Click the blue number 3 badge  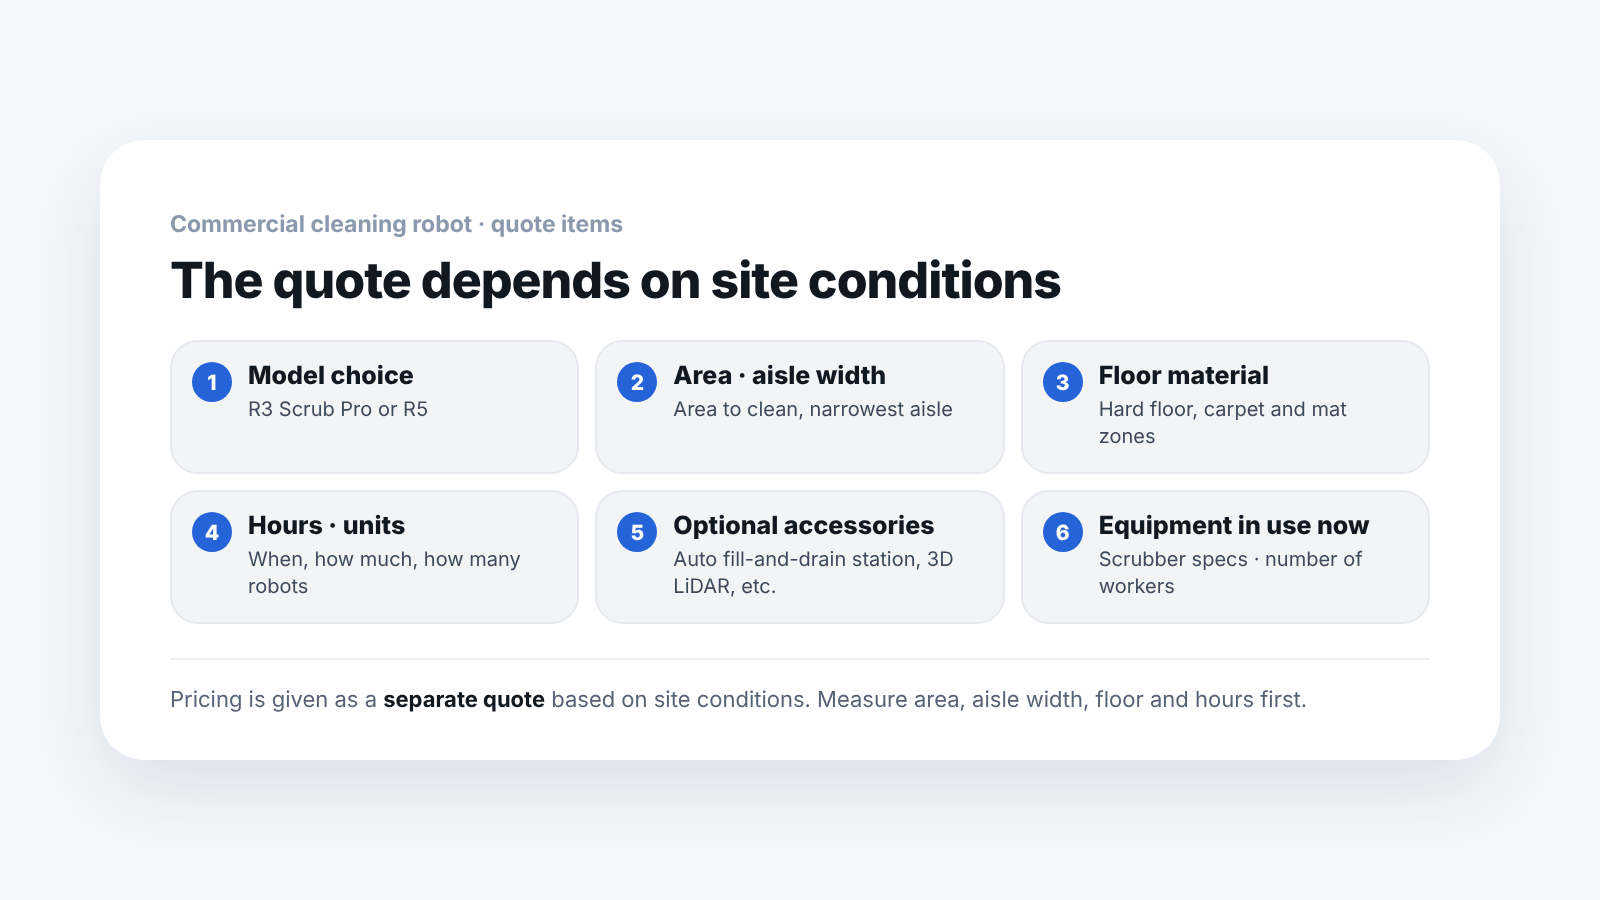[x=1063, y=382]
